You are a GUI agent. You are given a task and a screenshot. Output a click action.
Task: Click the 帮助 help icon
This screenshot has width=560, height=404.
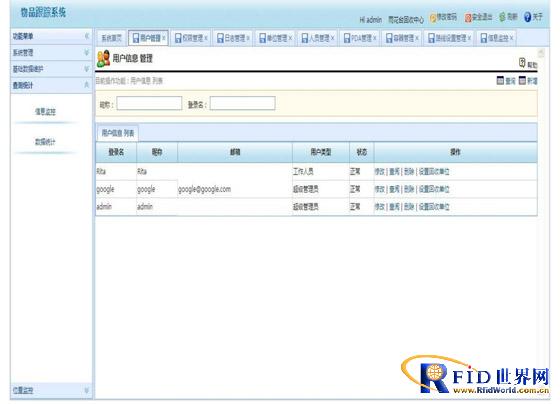coord(522,63)
